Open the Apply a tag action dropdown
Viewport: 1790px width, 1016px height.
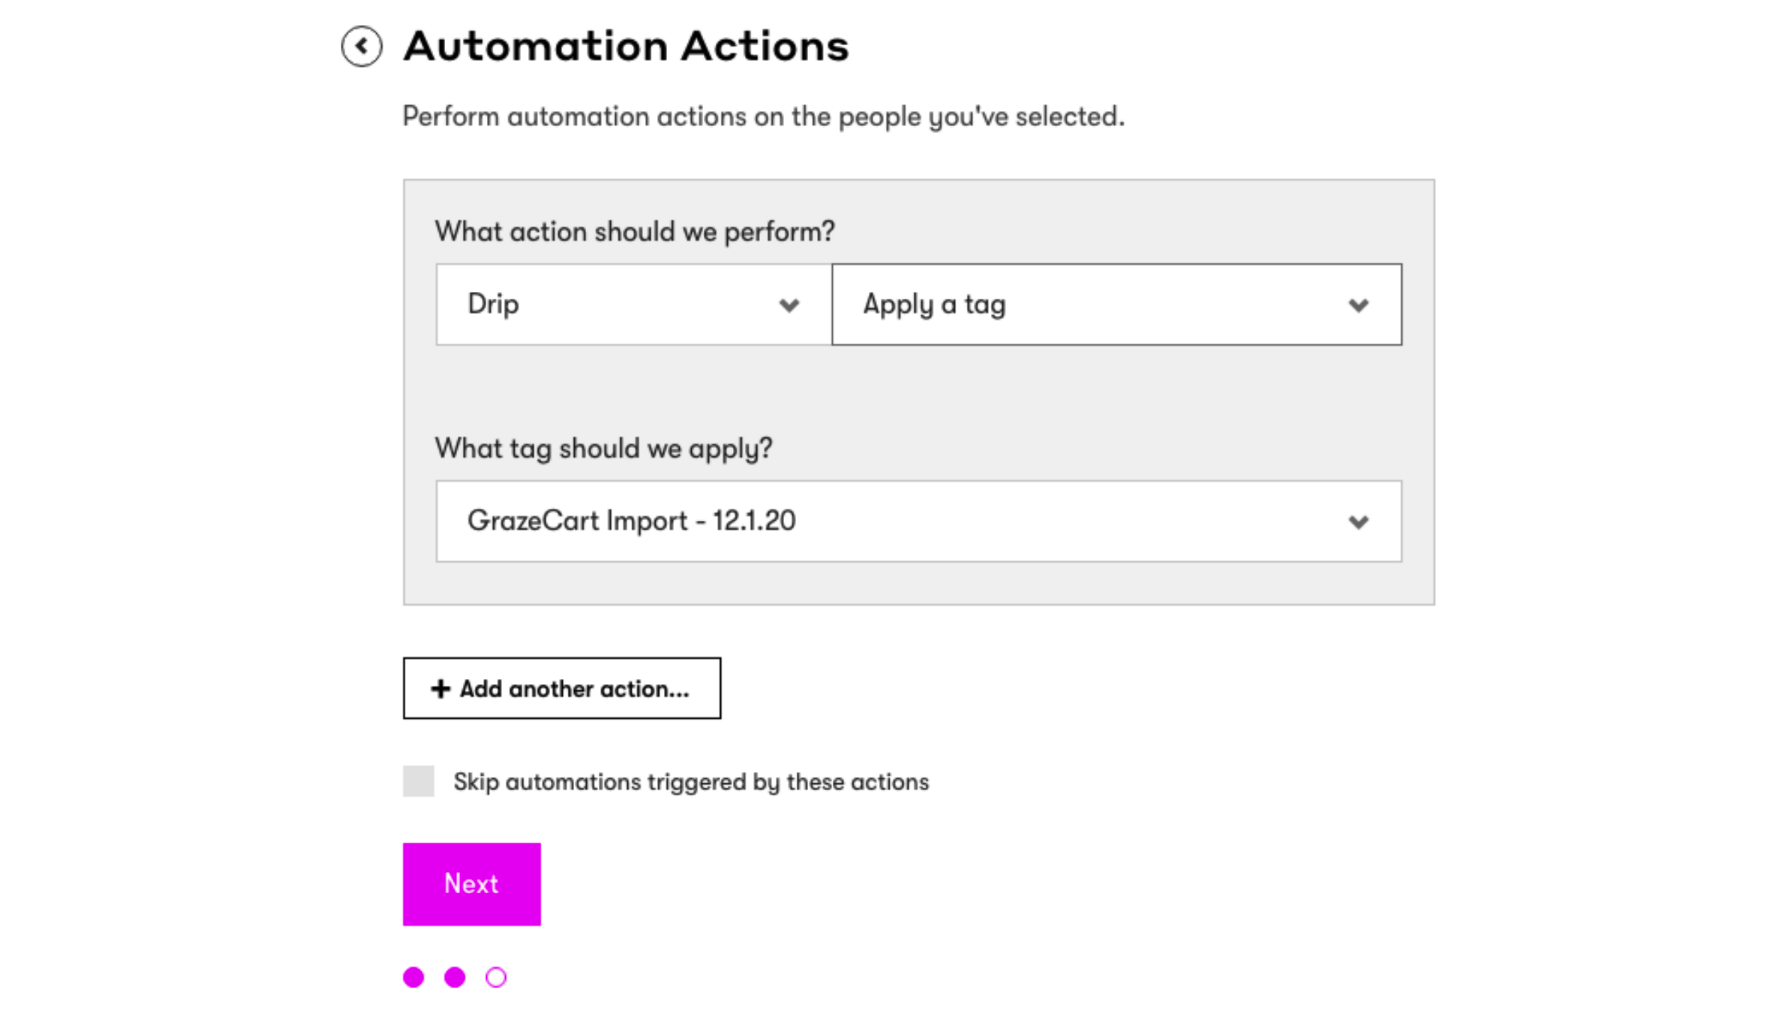1117,305
